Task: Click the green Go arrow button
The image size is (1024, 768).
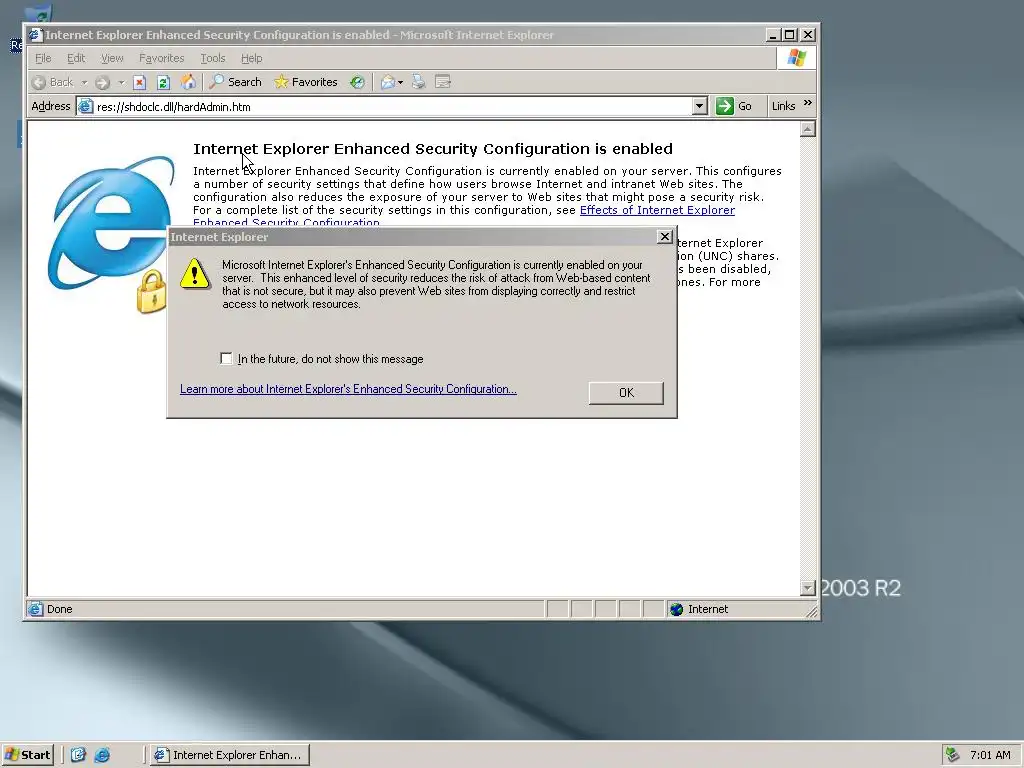Action: [724, 106]
